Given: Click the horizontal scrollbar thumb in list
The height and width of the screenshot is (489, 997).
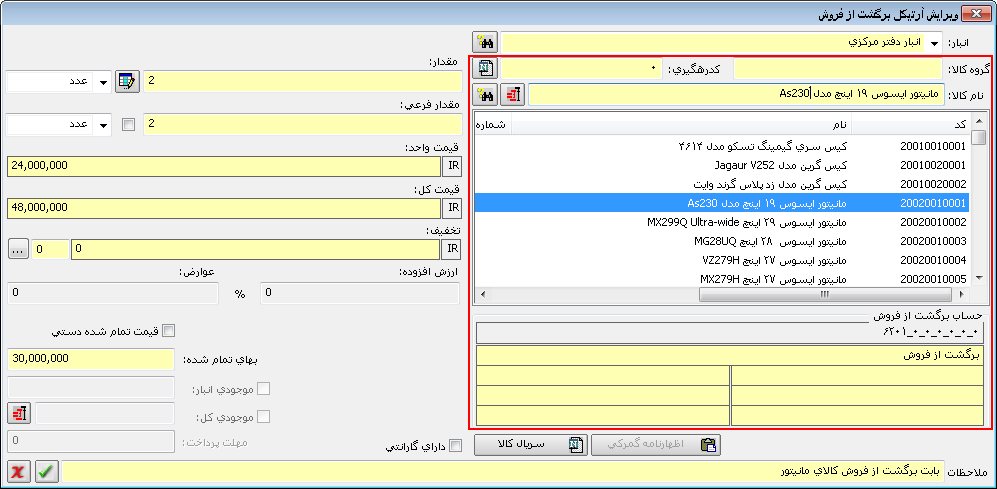Looking at the screenshot, I should [825, 294].
